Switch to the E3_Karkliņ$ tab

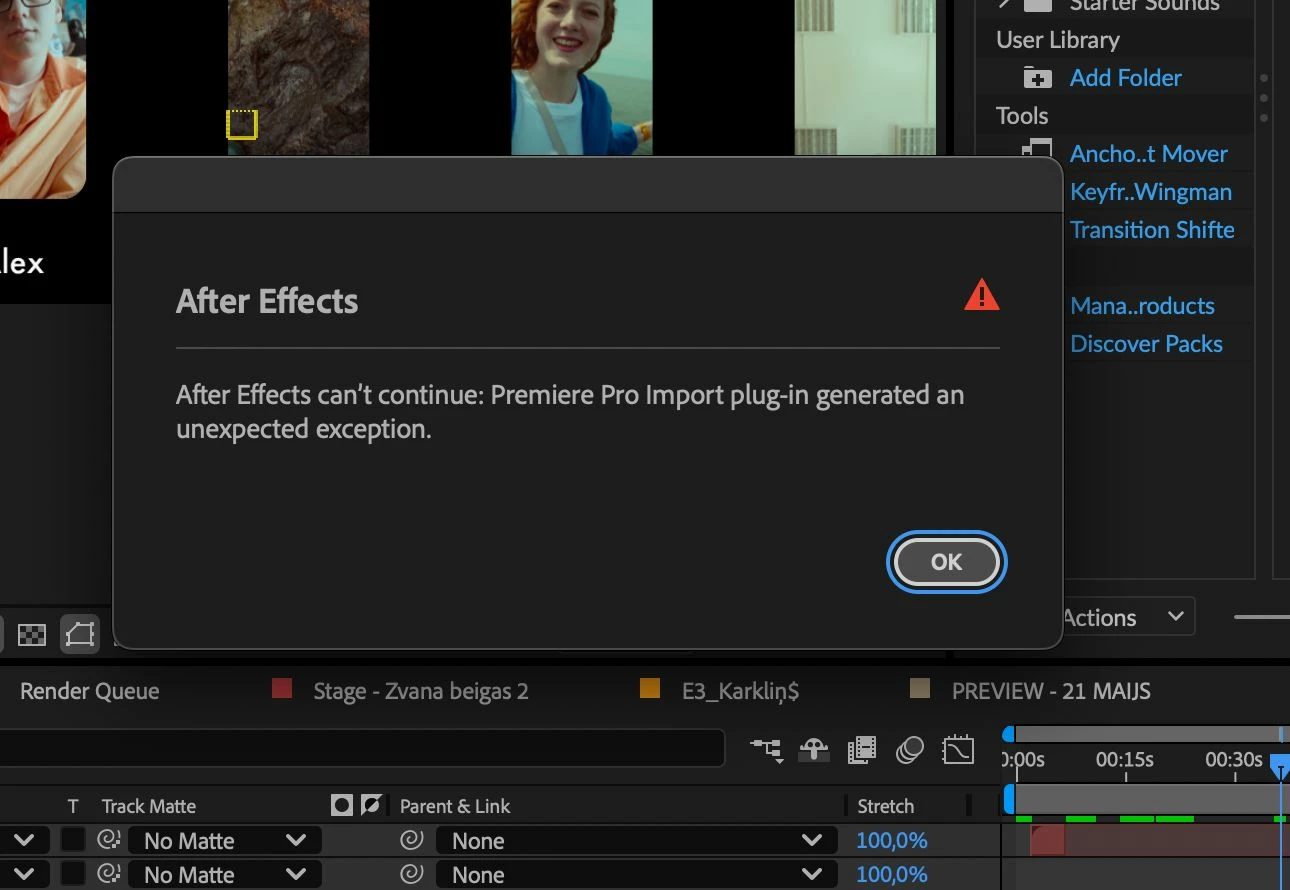[740, 691]
